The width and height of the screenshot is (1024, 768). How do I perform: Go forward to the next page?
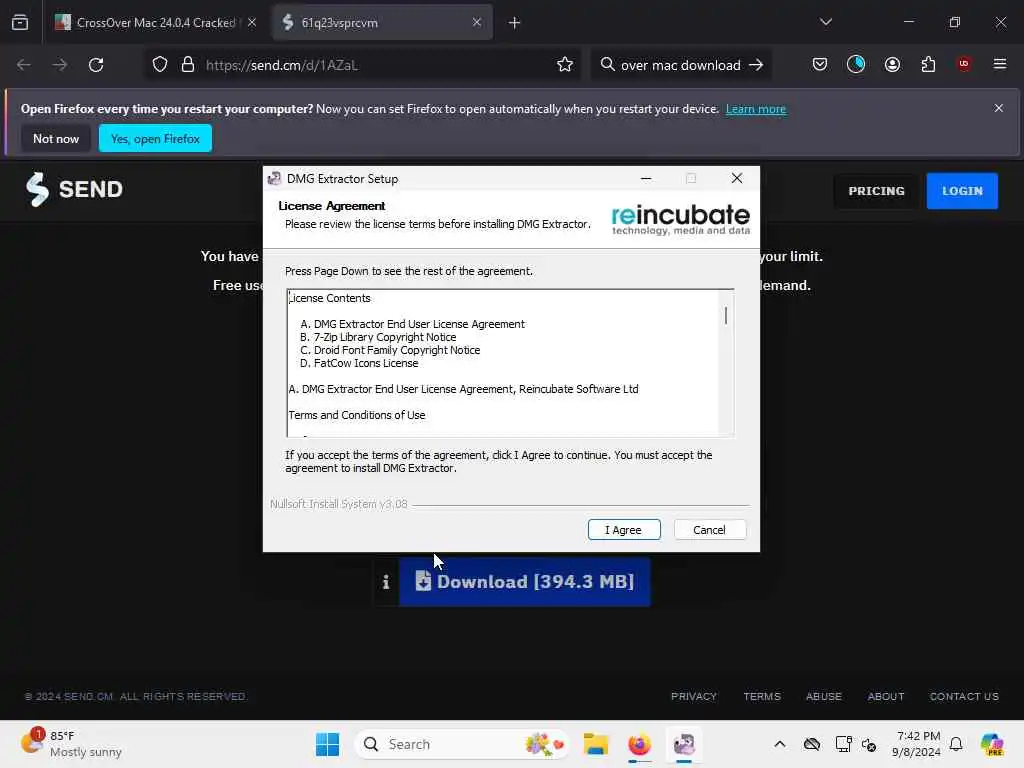pyautogui.click(x=59, y=65)
